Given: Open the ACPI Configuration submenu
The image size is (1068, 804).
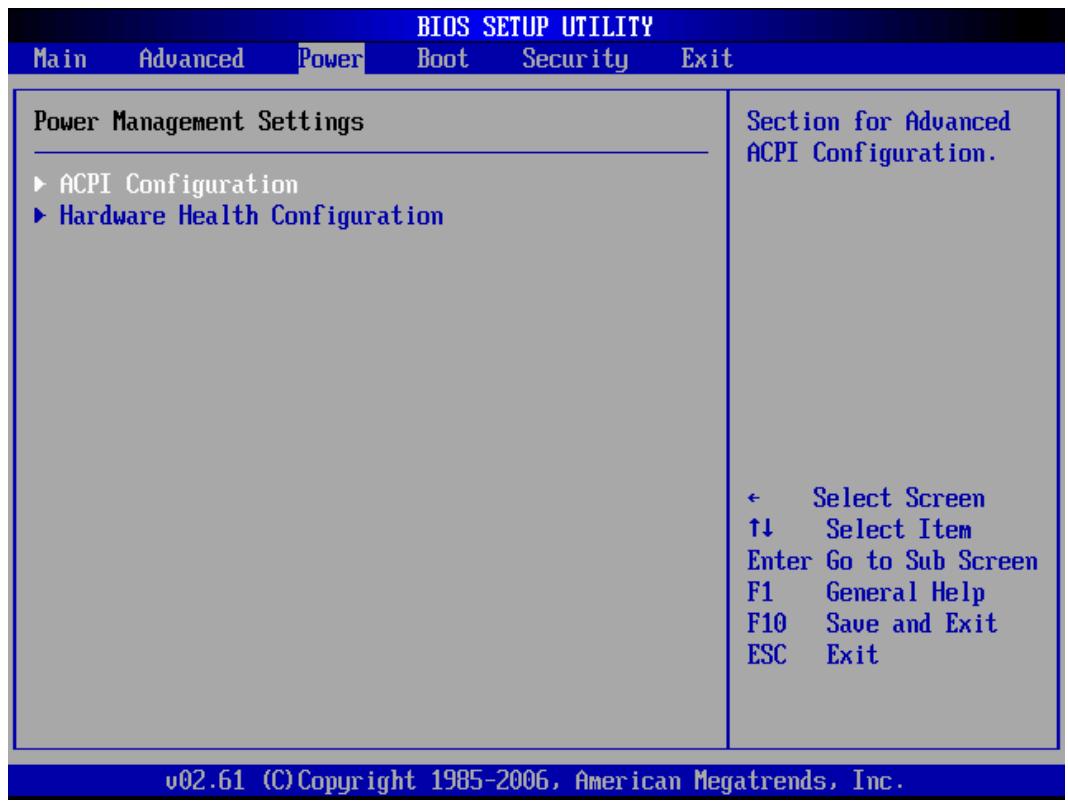Looking at the screenshot, I should pyautogui.click(x=178, y=185).
